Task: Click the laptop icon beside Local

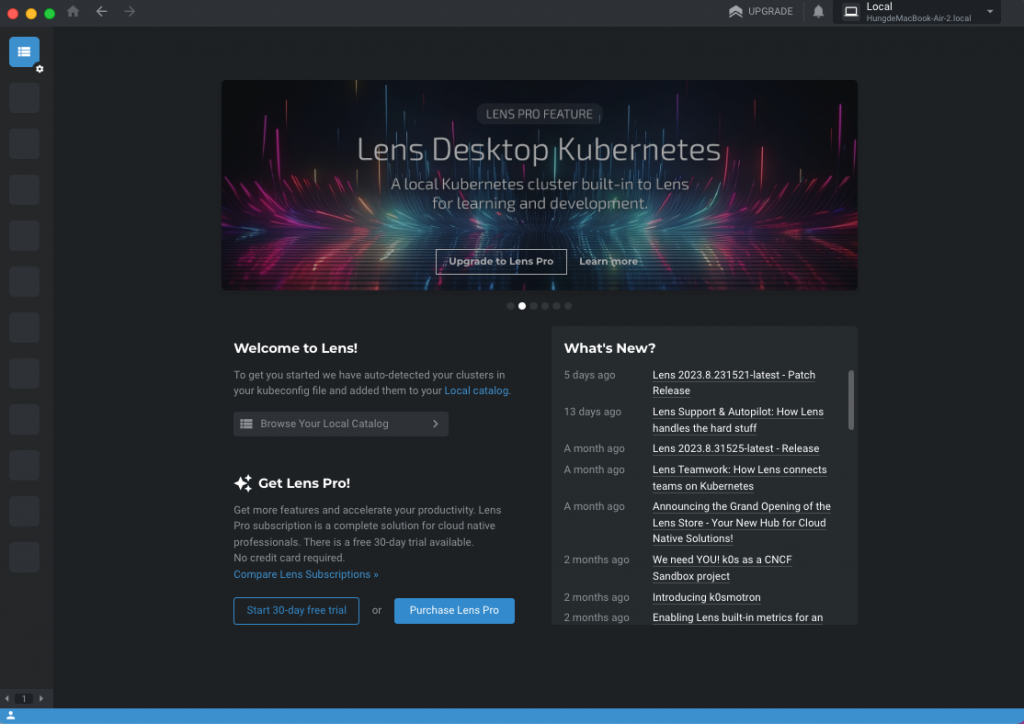Action: (x=850, y=12)
